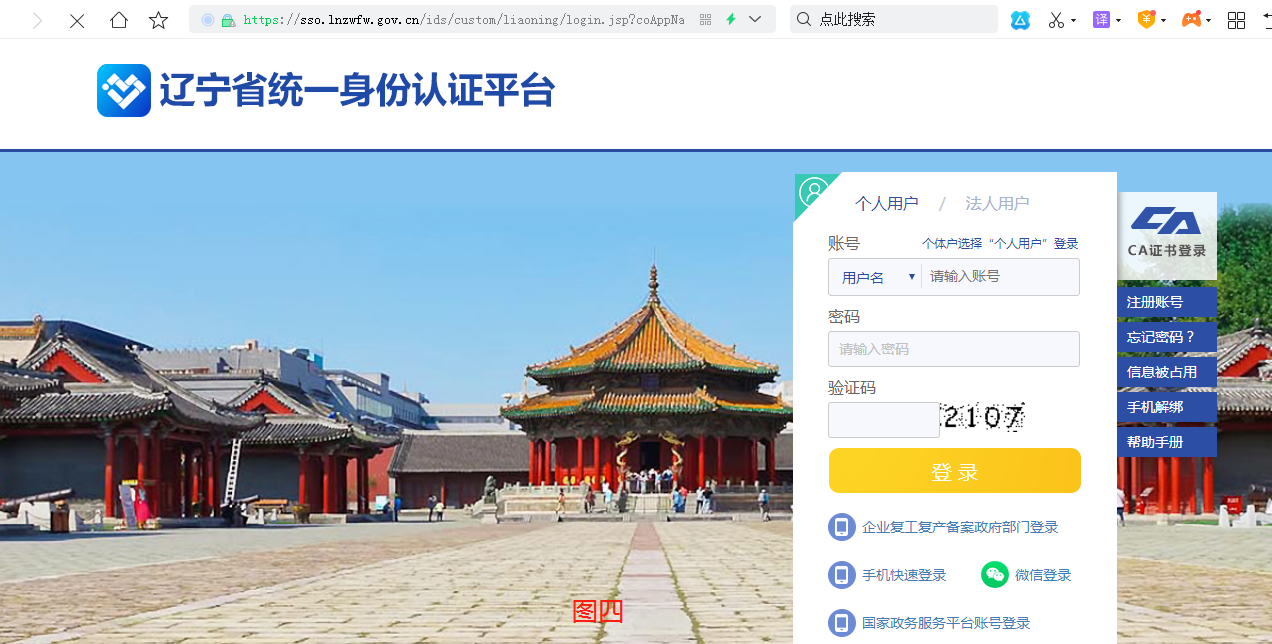Screen dimensions: 1272x644
Task: Click the translate extension icon
Action: tap(1101, 20)
